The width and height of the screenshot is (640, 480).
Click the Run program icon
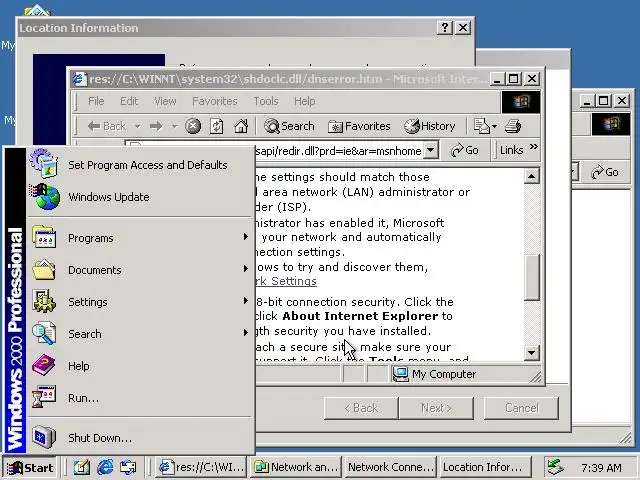[44, 397]
